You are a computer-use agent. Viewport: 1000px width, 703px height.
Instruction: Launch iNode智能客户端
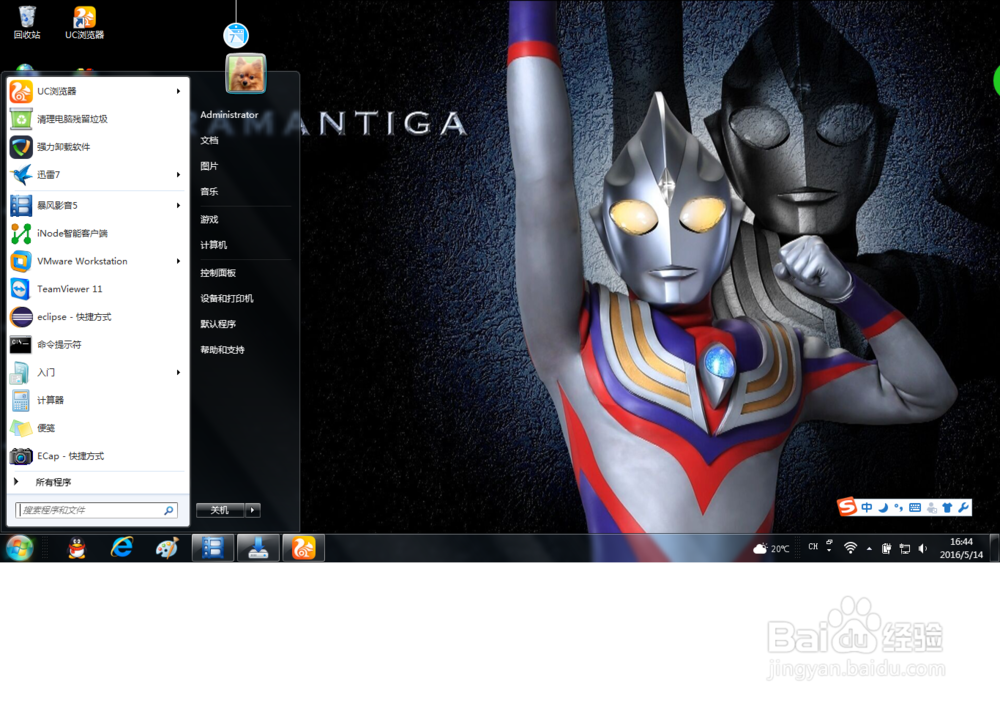click(98, 233)
